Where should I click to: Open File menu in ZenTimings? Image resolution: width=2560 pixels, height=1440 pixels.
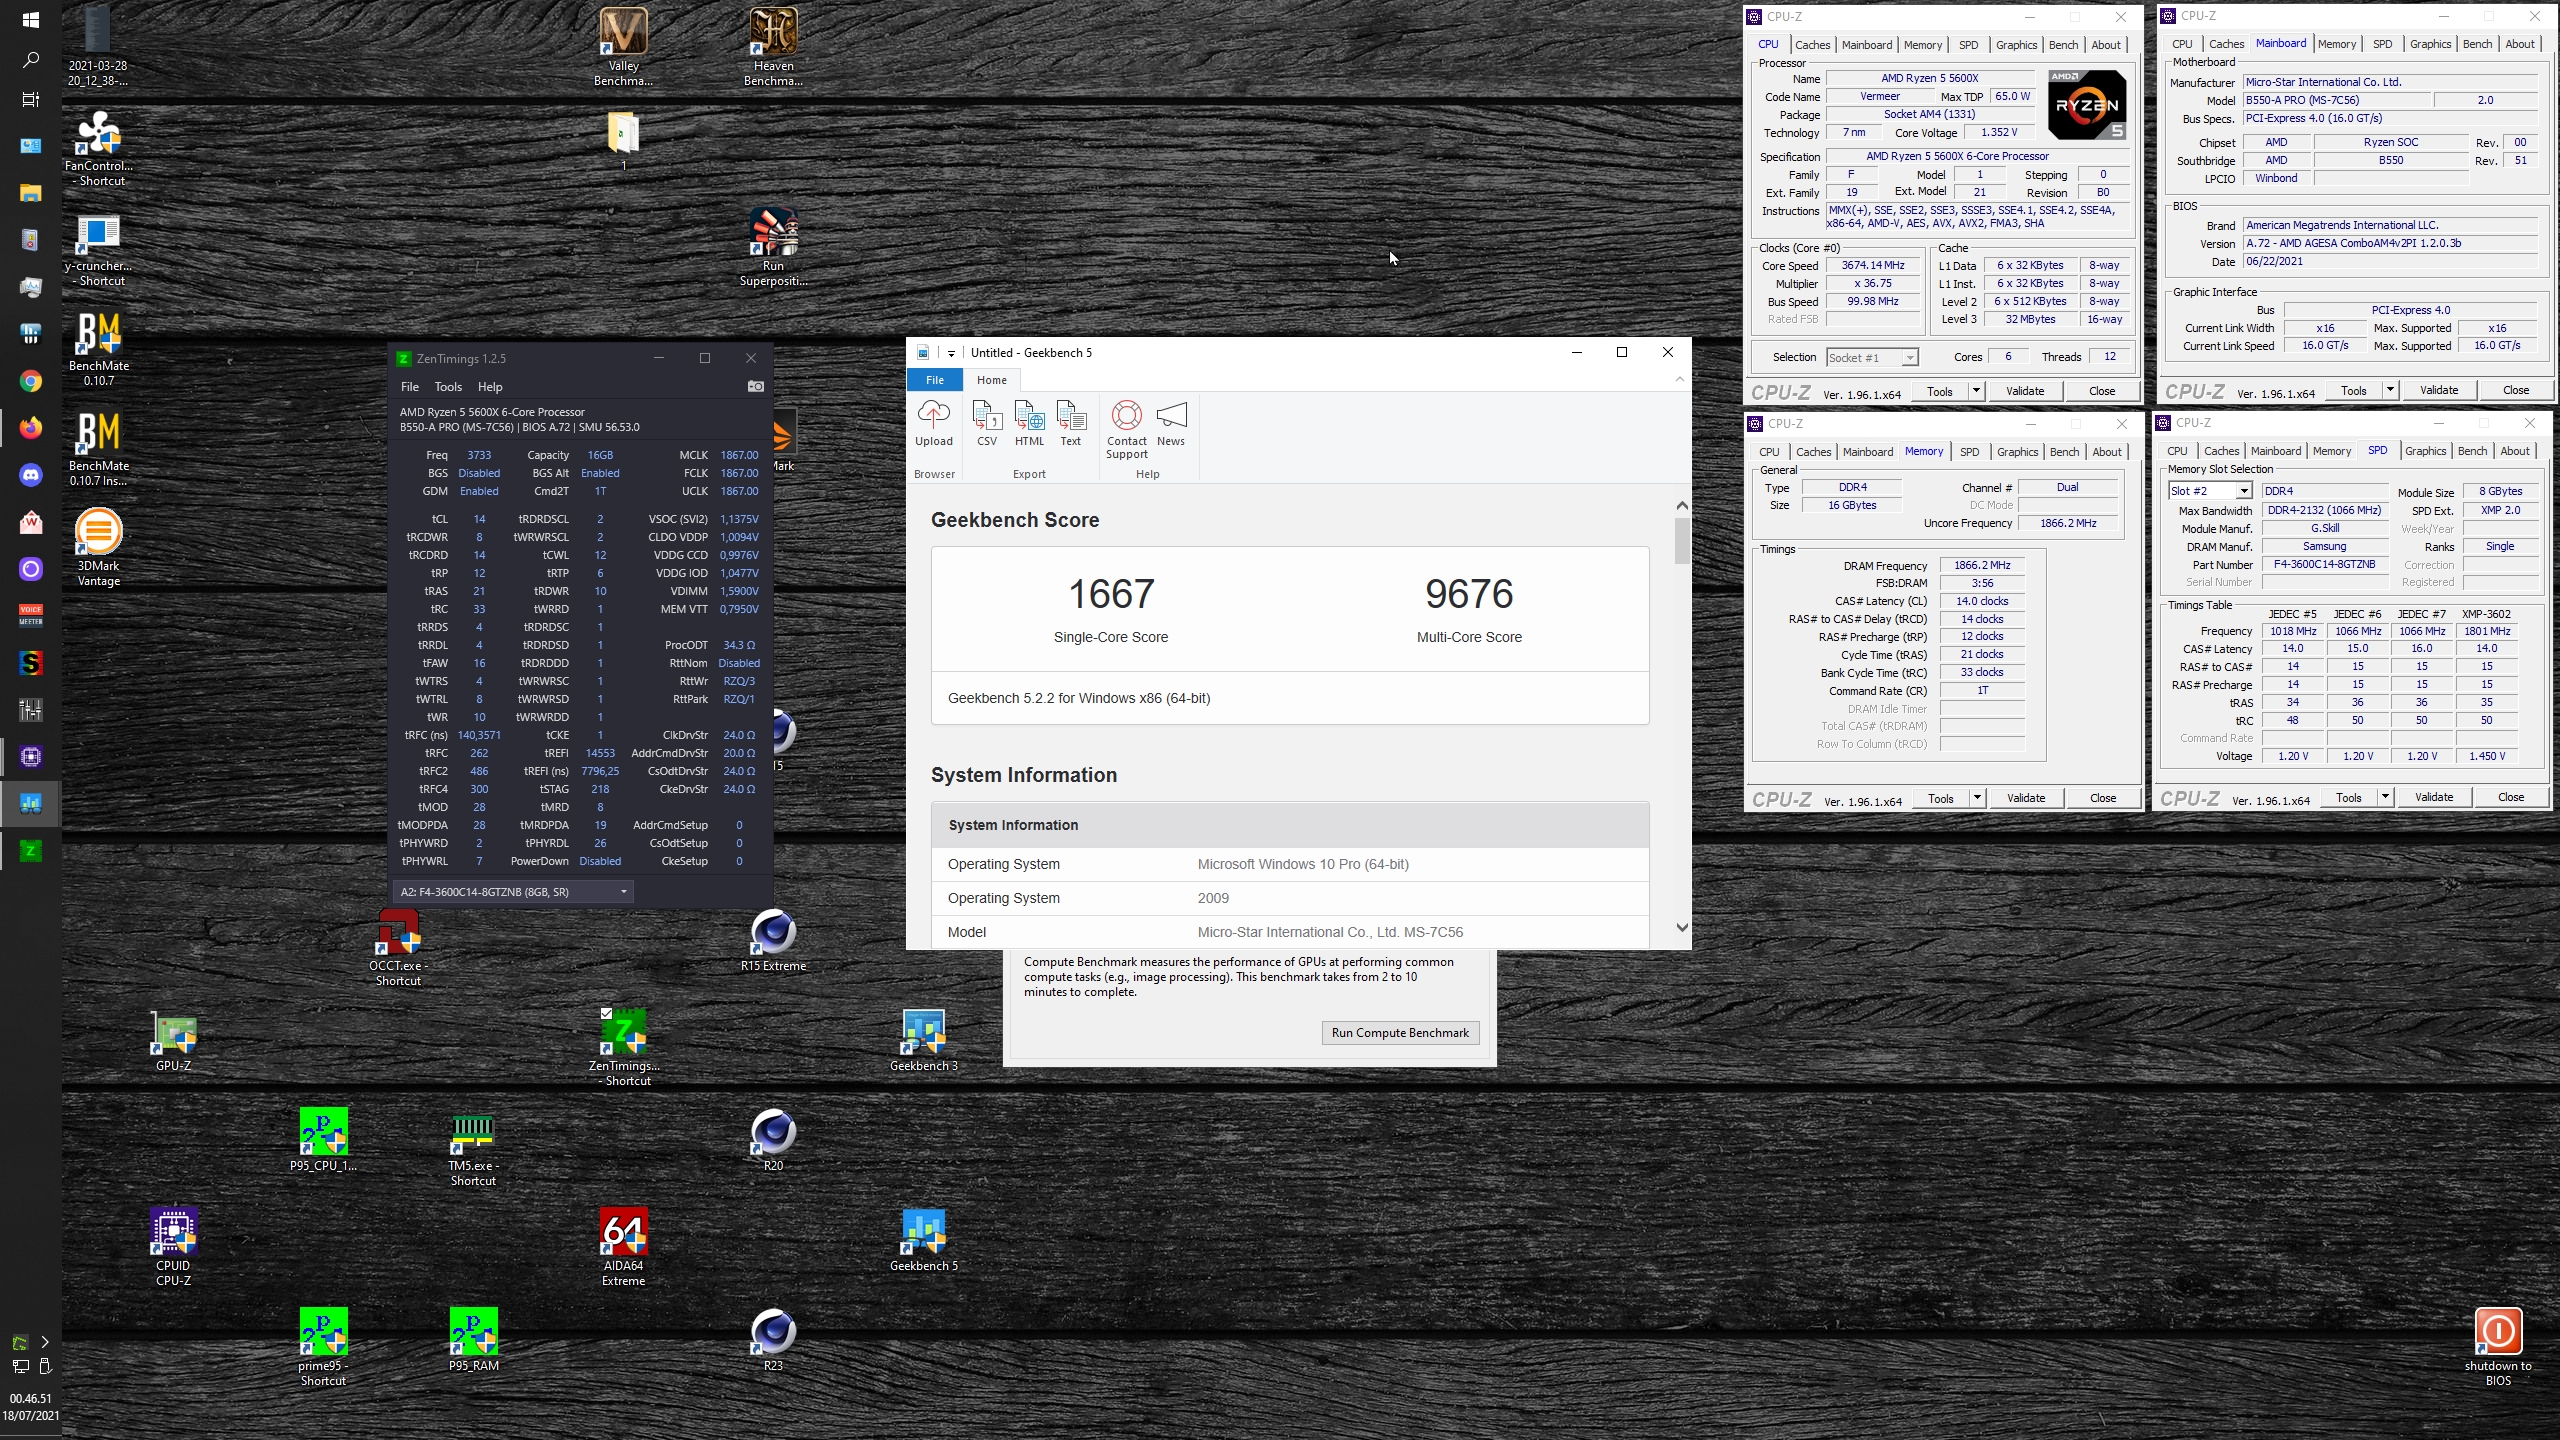(410, 387)
